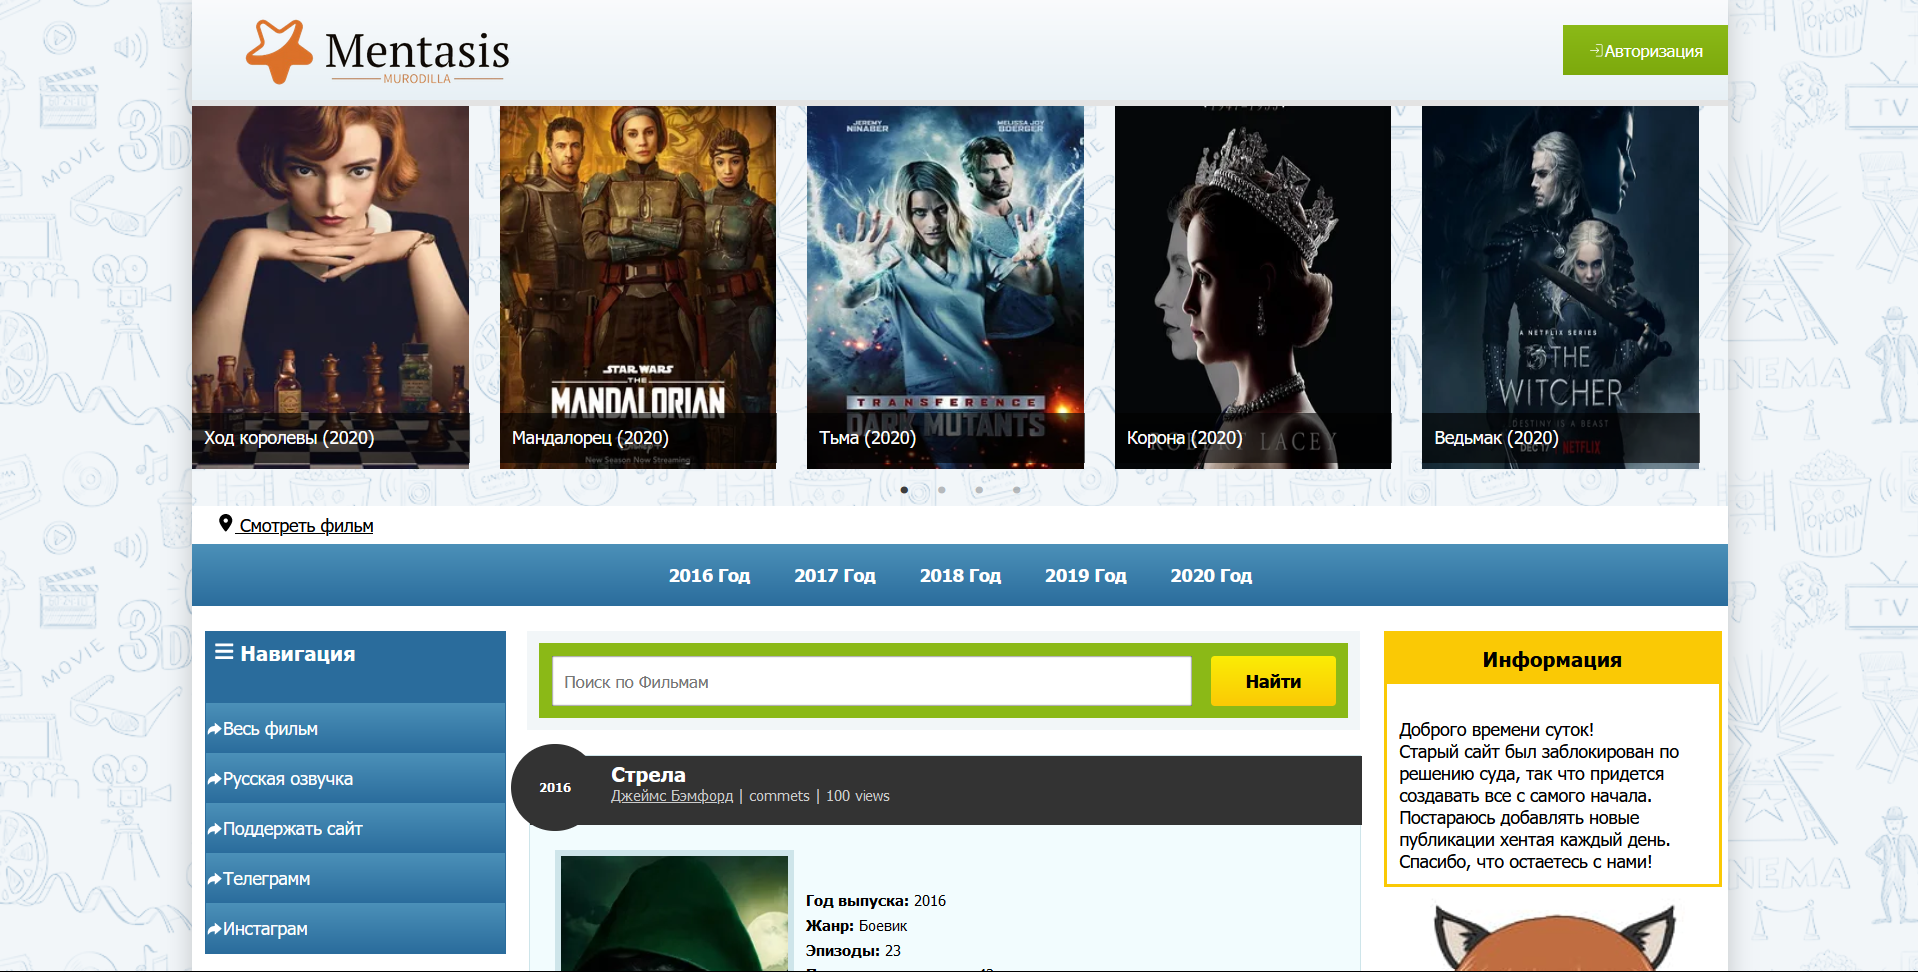This screenshot has width=1918, height=972.
Task: Click the Авторизация login button
Action: [1645, 50]
